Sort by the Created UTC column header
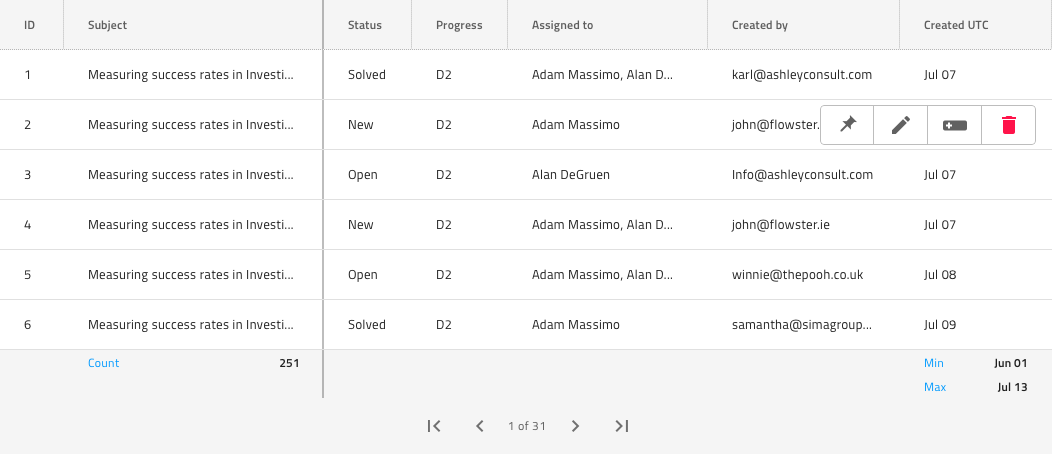The image size is (1052, 454). [956, 25]
